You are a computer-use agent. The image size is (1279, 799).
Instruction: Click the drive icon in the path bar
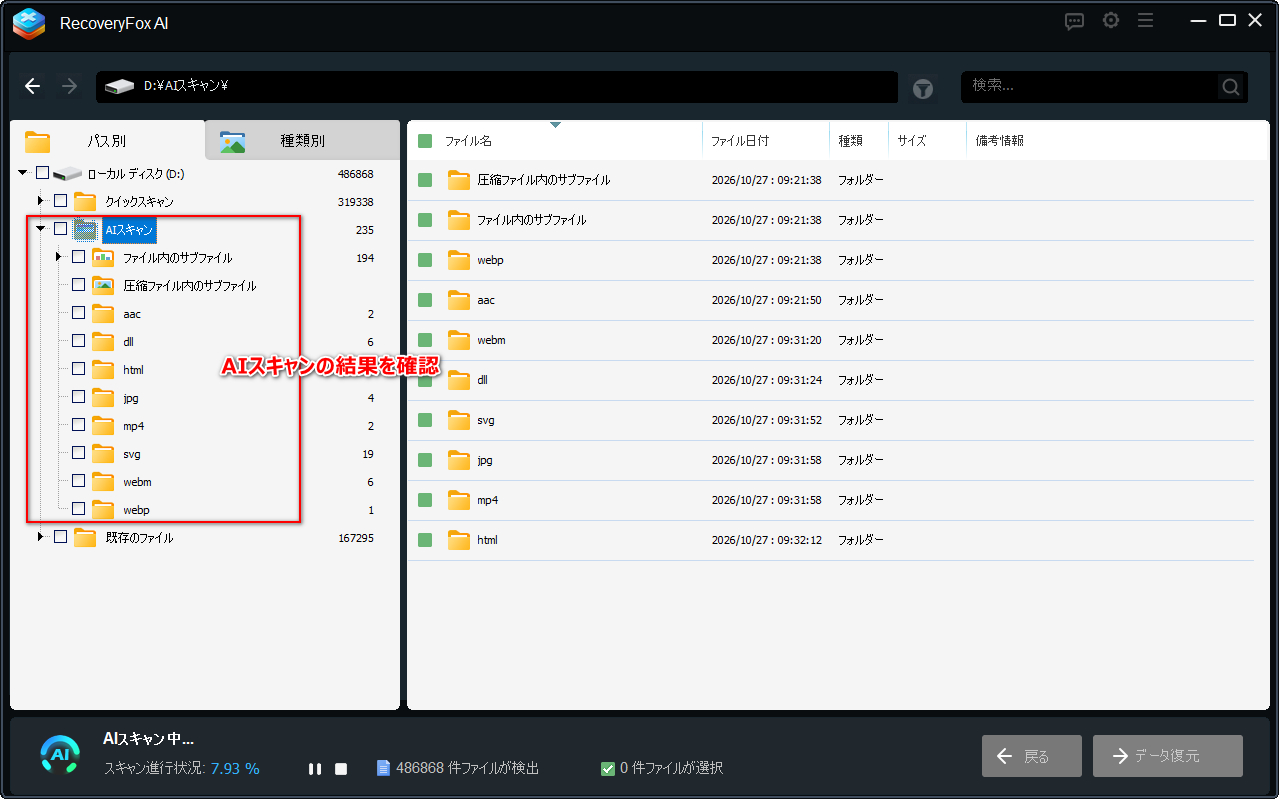[x=119, y=87]
